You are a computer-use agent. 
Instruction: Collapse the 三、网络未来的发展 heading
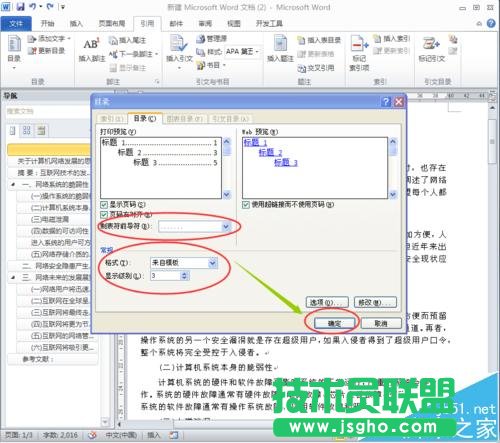pyautogui.click(x=13, y=277)
